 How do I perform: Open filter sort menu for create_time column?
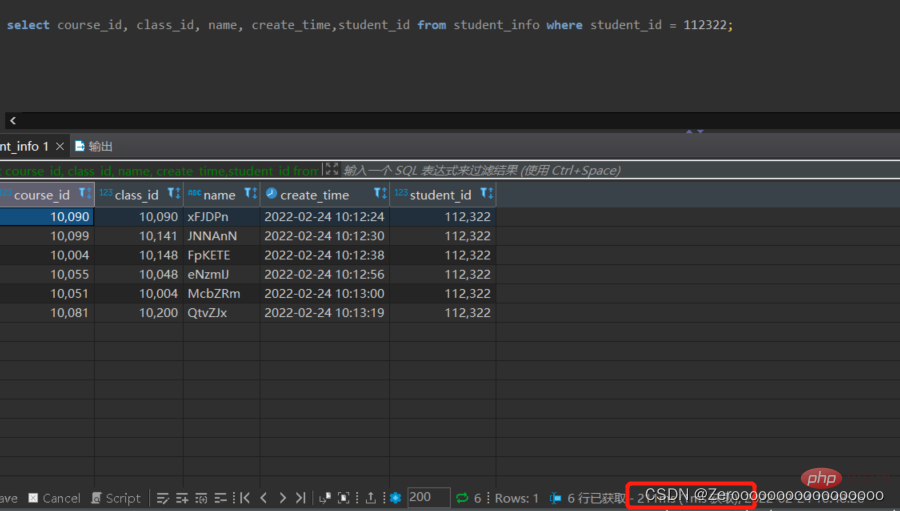tap(381, 193)
